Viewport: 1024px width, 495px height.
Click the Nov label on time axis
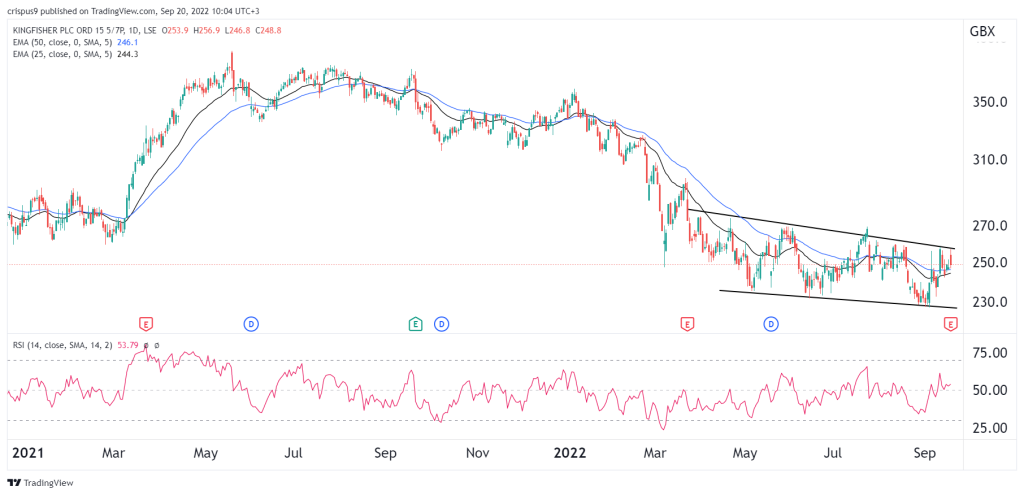pyautogui.click(x=478, y=453)
